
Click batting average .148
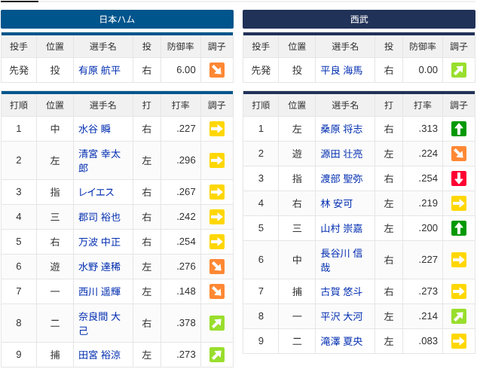[x=186, y=291]
